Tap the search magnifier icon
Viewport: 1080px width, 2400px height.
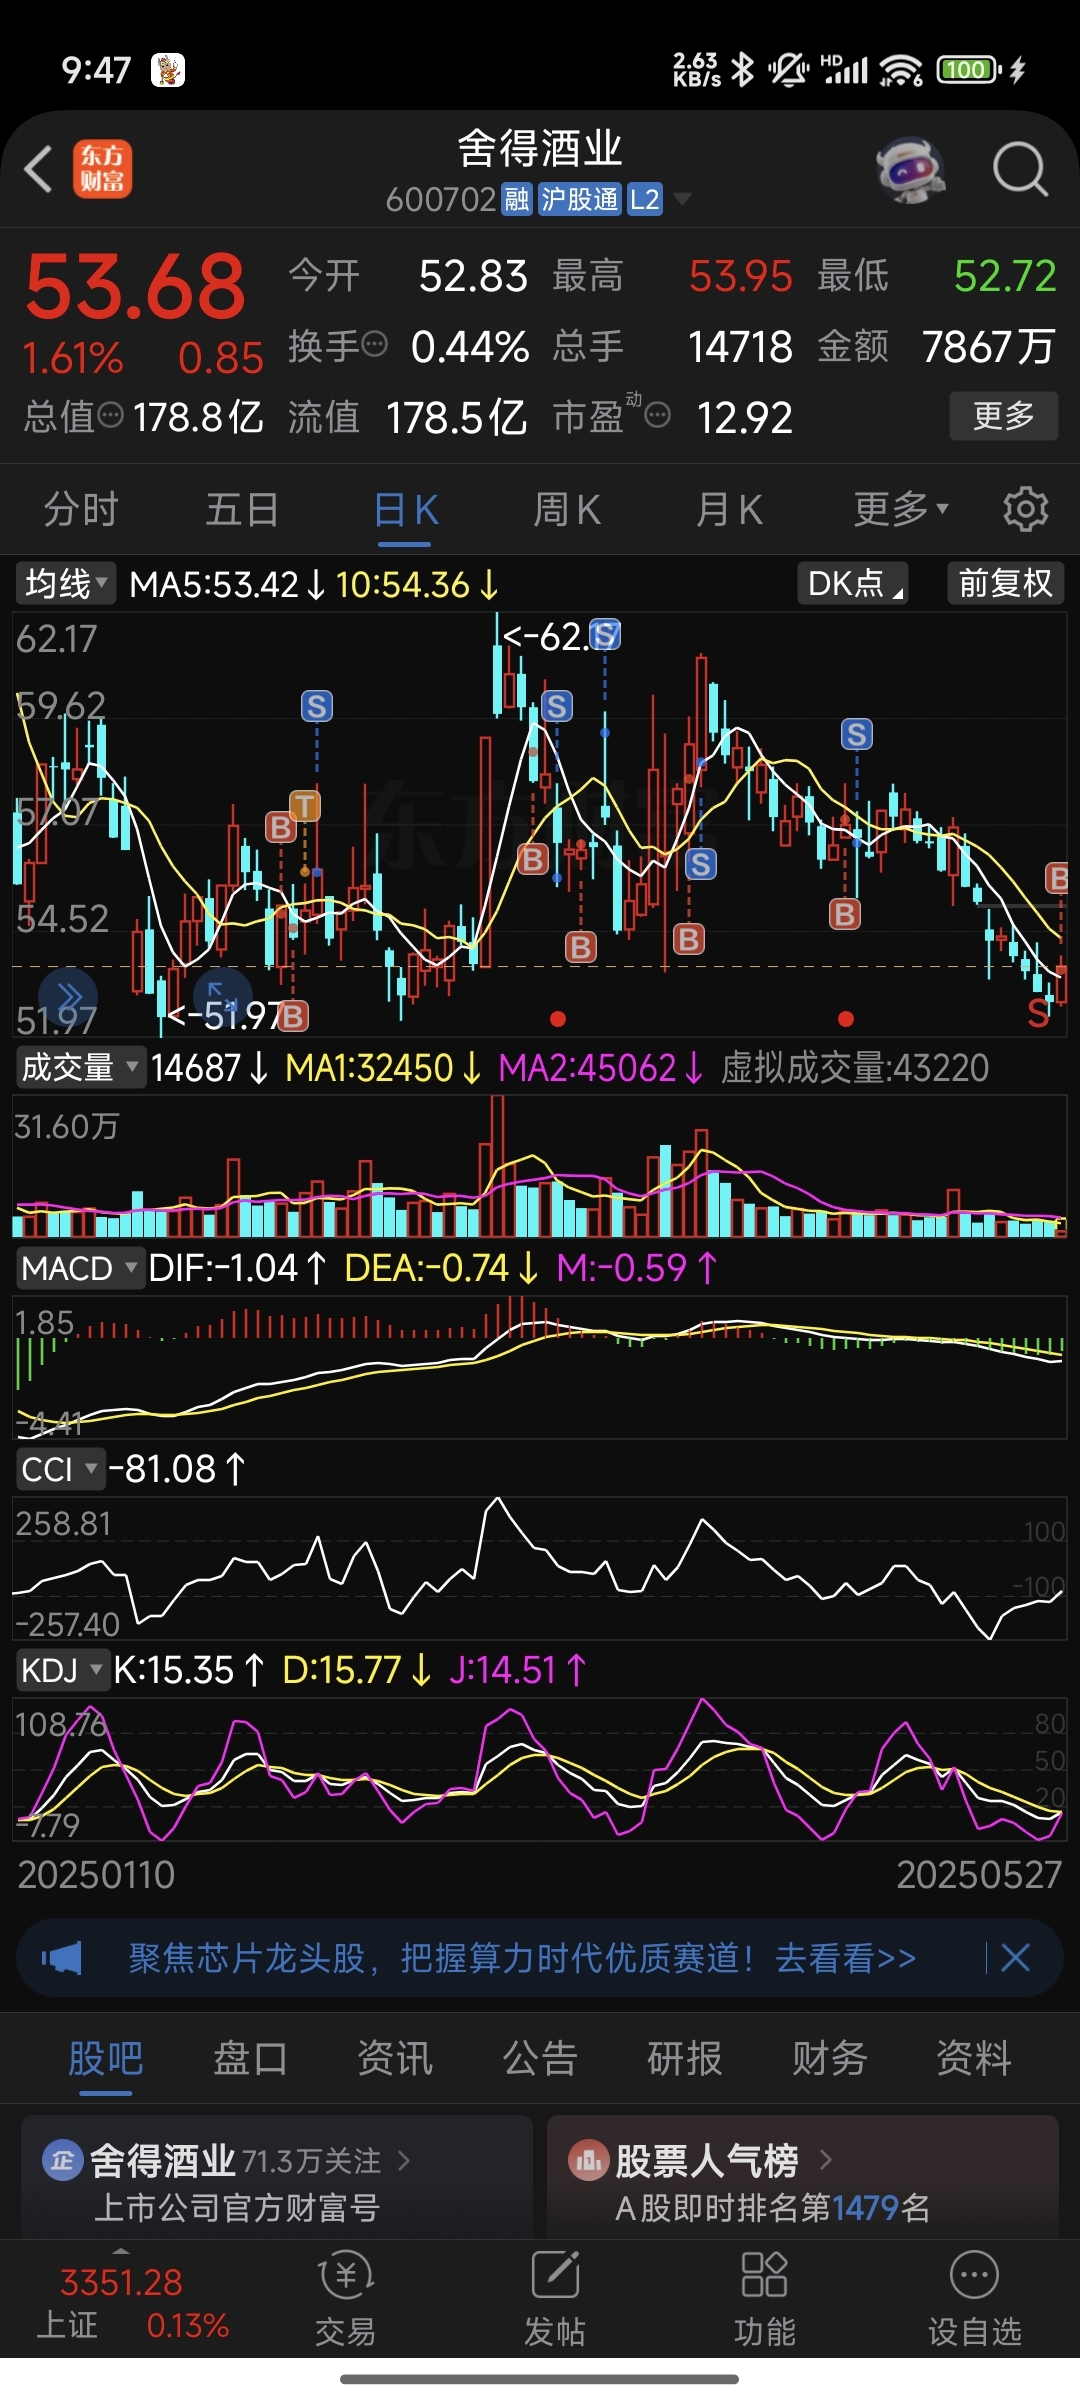[1020, 169]
